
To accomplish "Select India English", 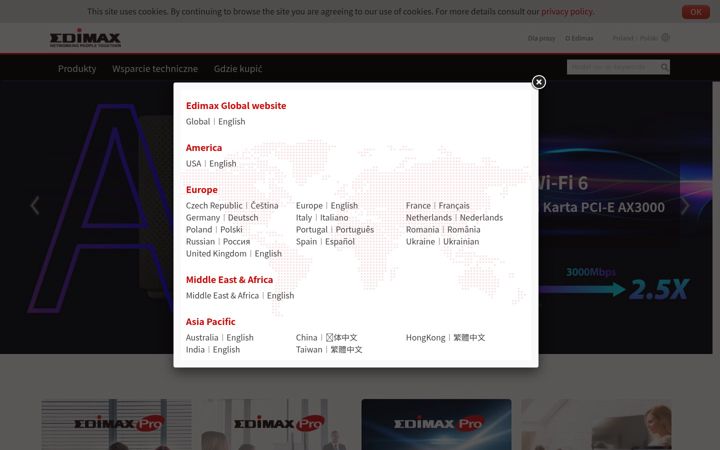I will click(213, 349).
